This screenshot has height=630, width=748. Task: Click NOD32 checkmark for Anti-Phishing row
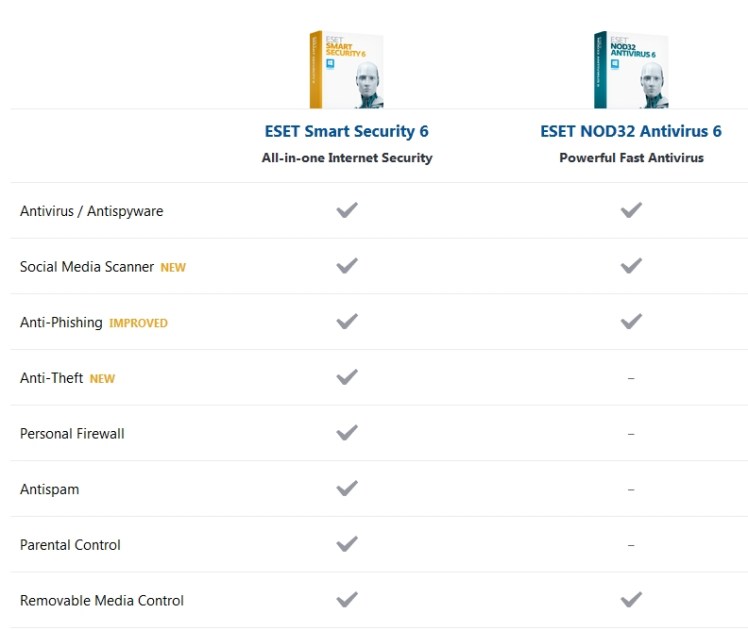pyautogui.click(x=631, y=322)
